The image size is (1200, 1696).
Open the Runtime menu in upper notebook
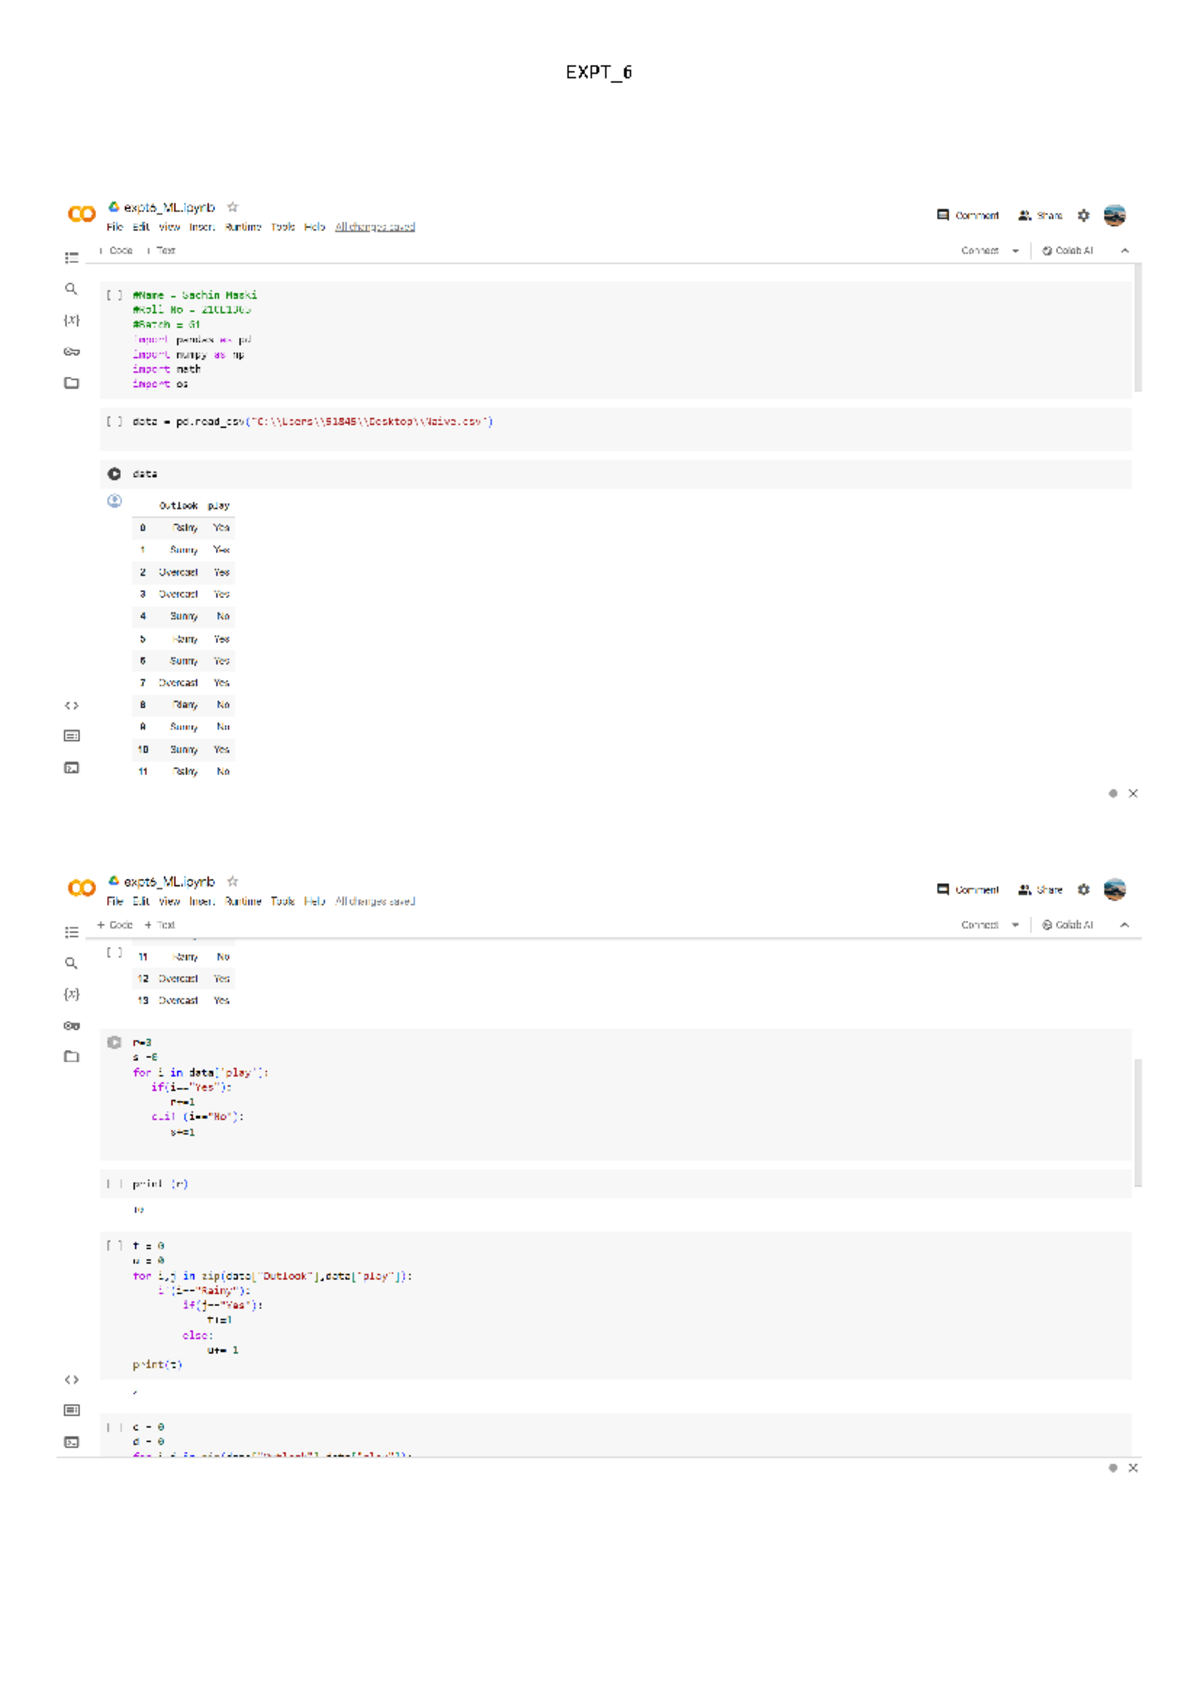243,227
